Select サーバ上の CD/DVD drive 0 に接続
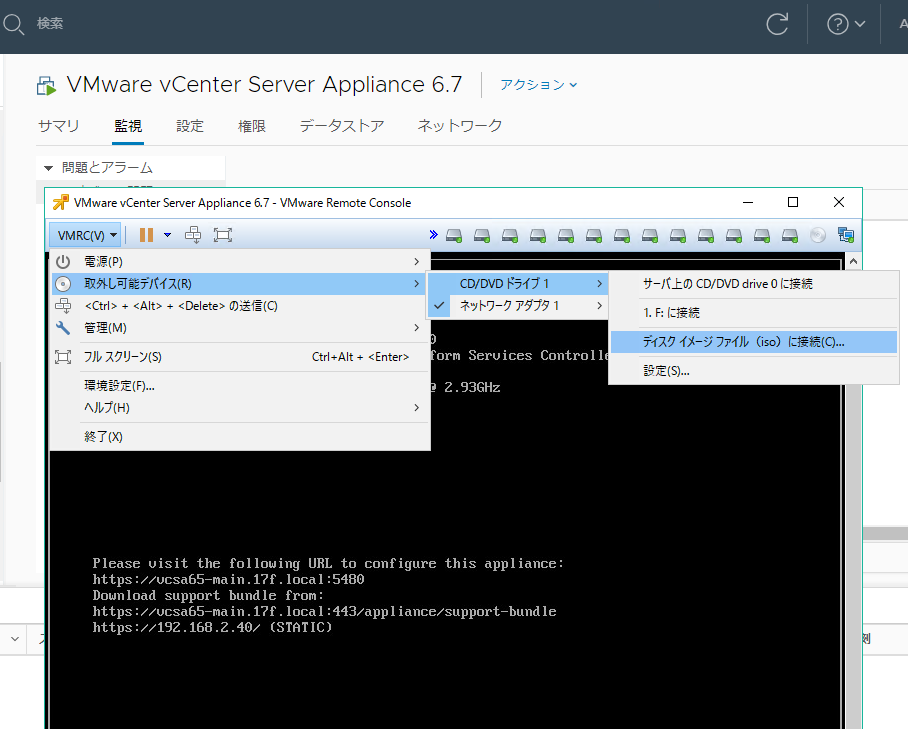 click(754, 284)
